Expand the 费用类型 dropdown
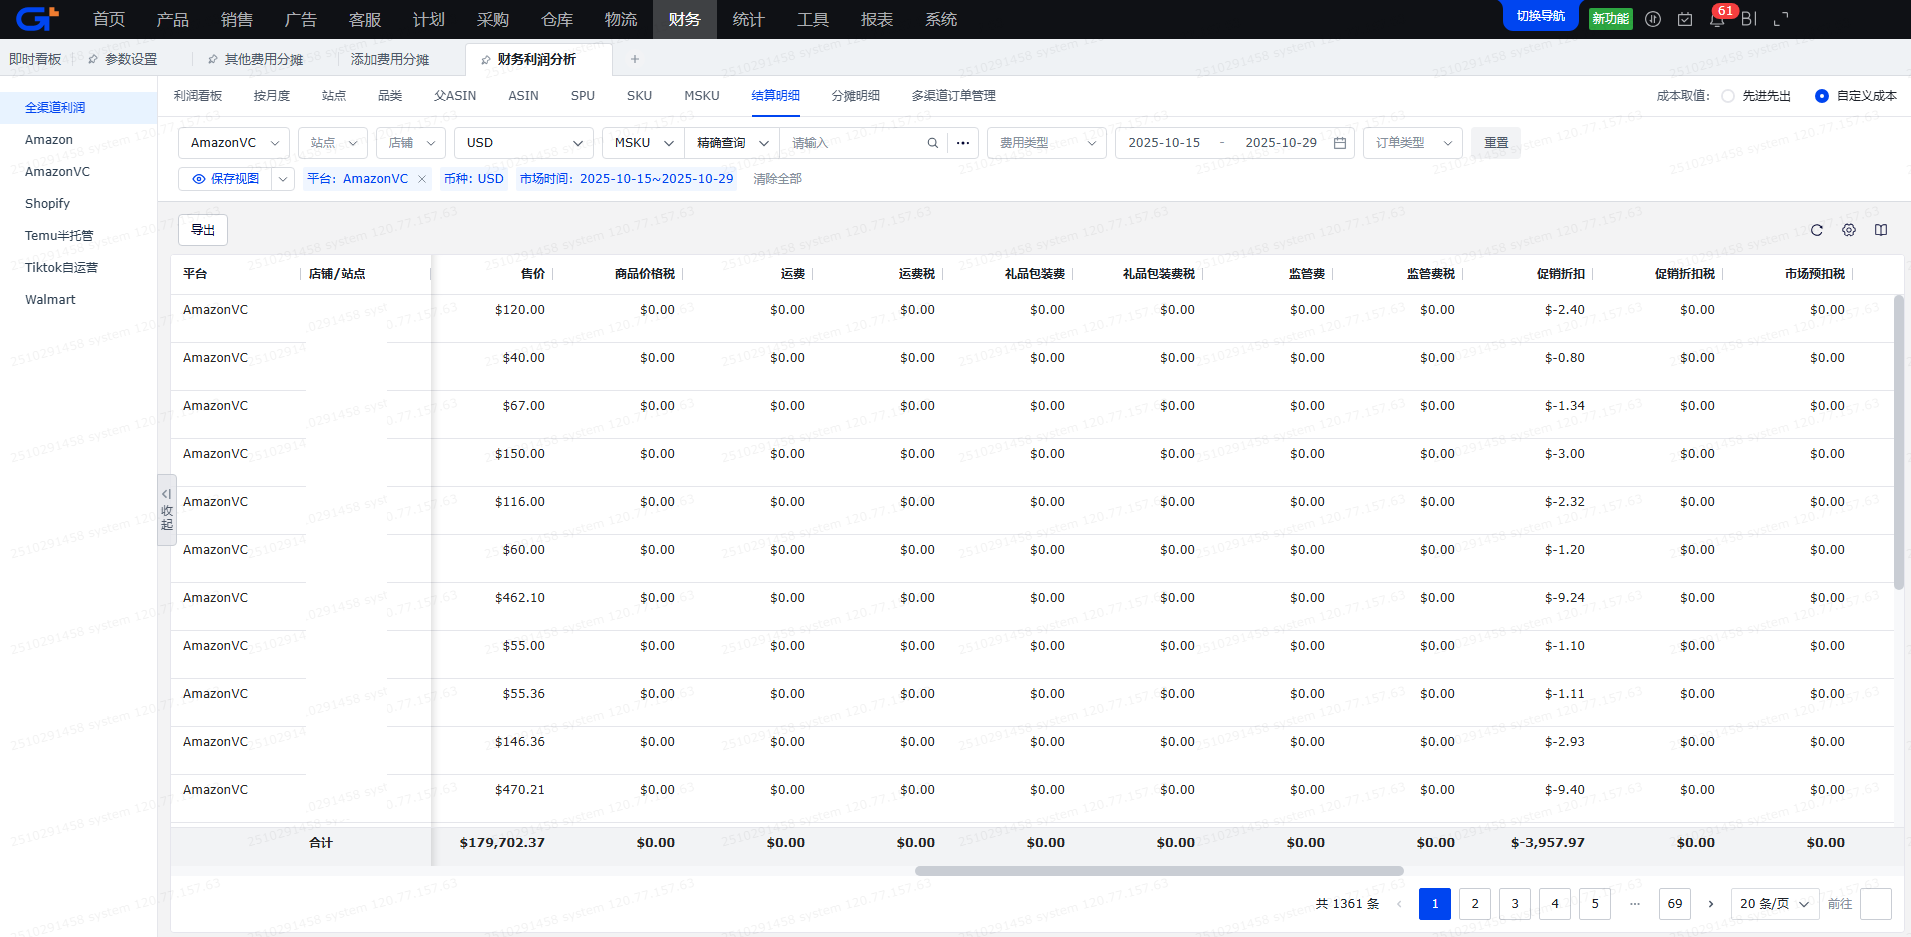Screen dimensions: 1911x937 [1046, 143]
